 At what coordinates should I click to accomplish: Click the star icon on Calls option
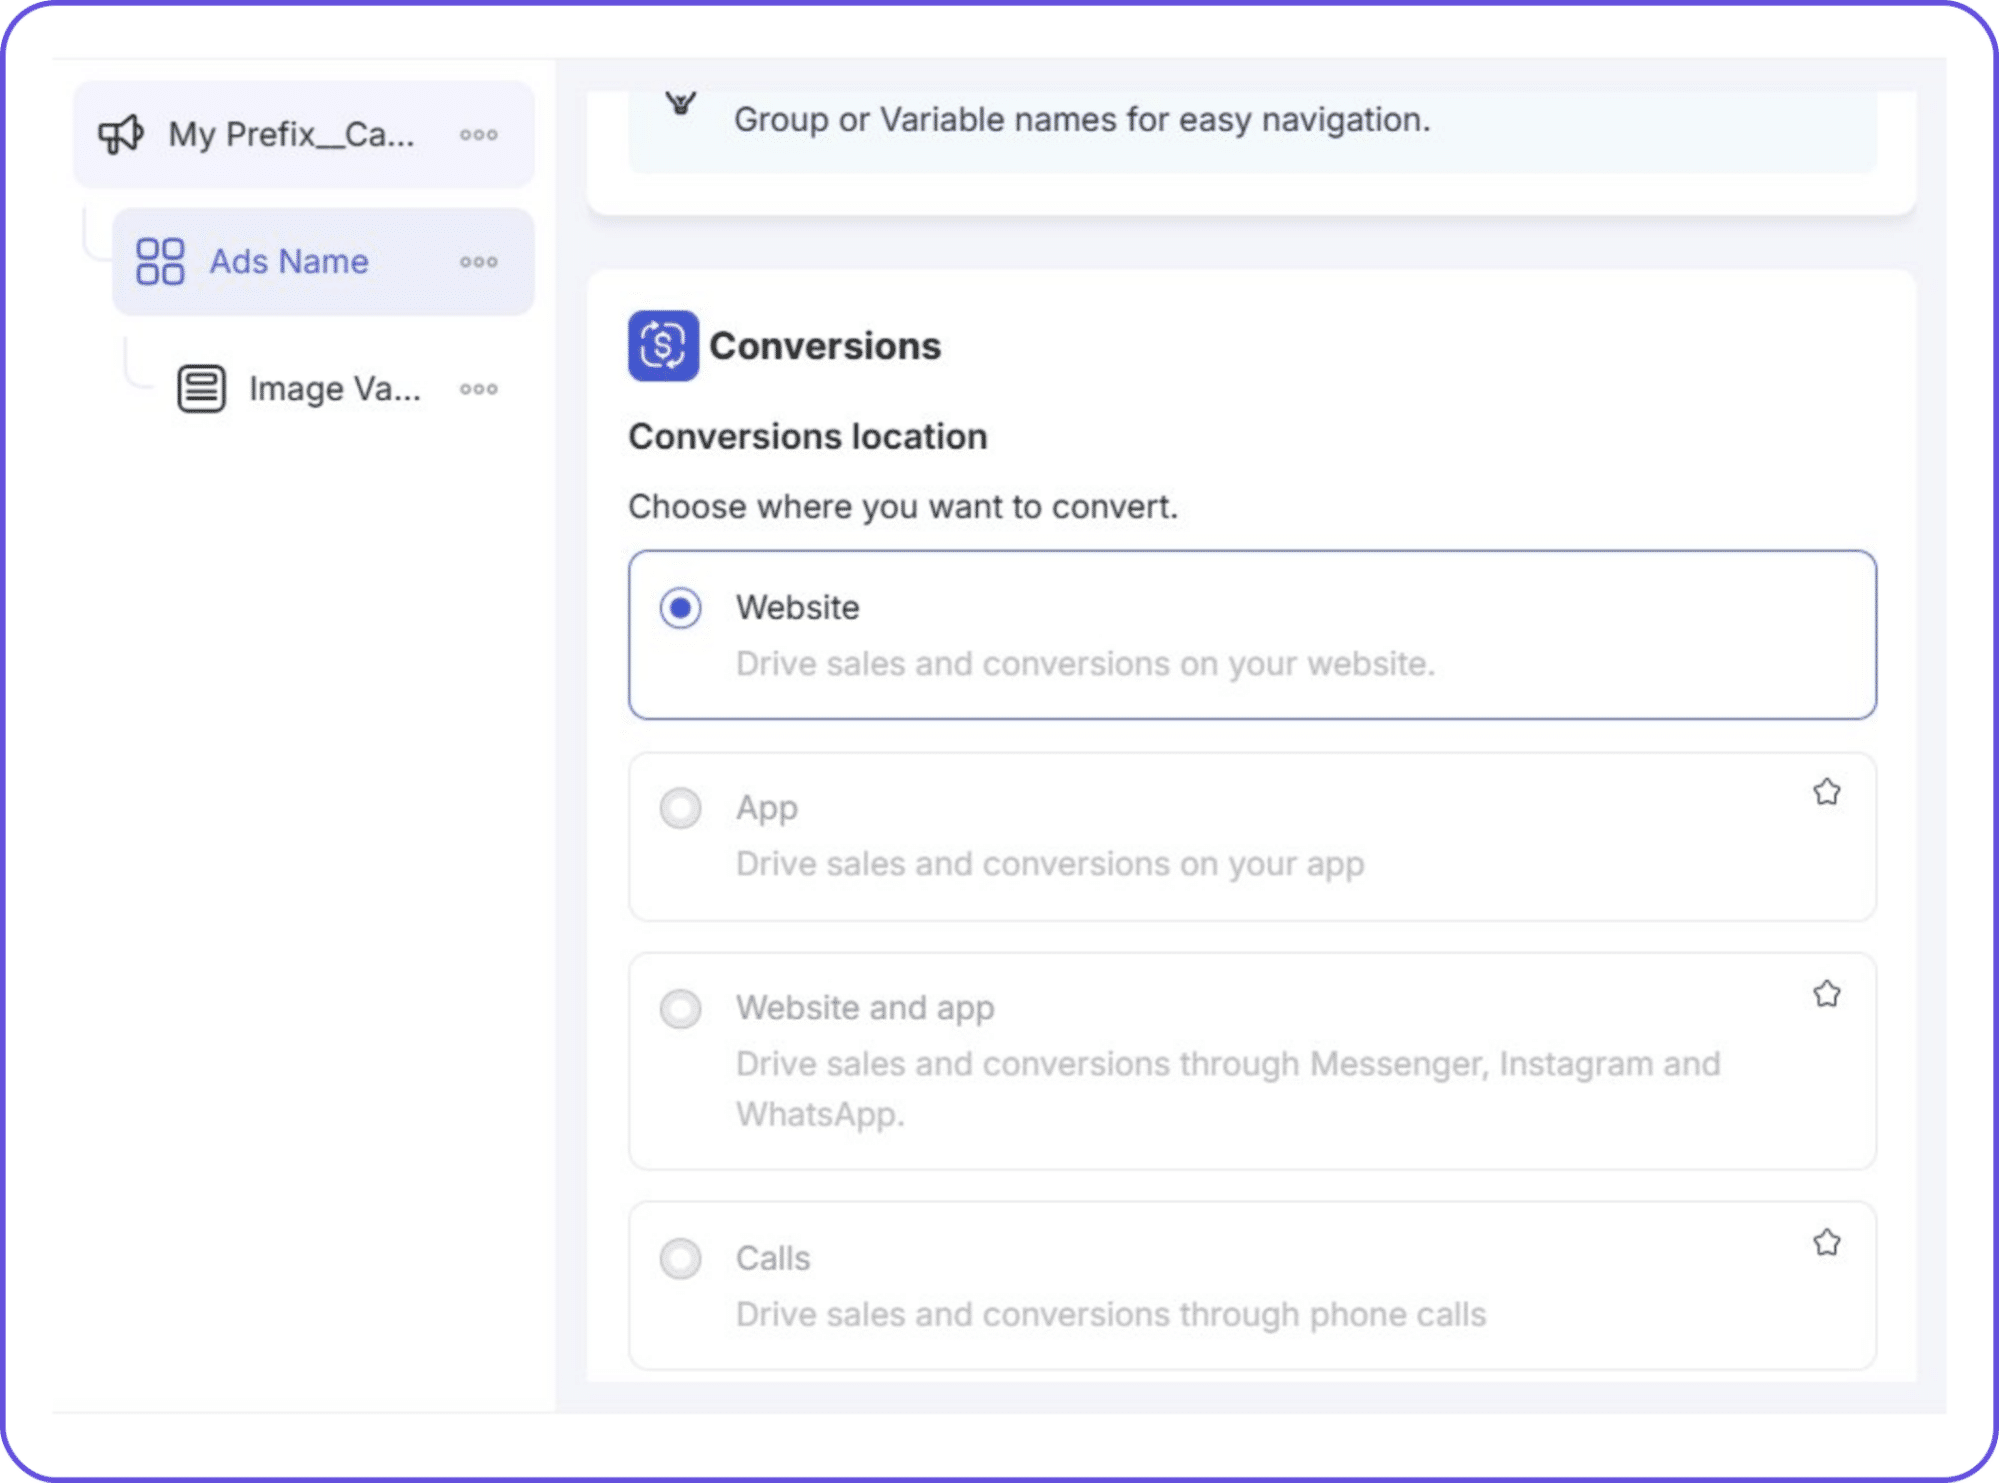pos(1826,1242)
